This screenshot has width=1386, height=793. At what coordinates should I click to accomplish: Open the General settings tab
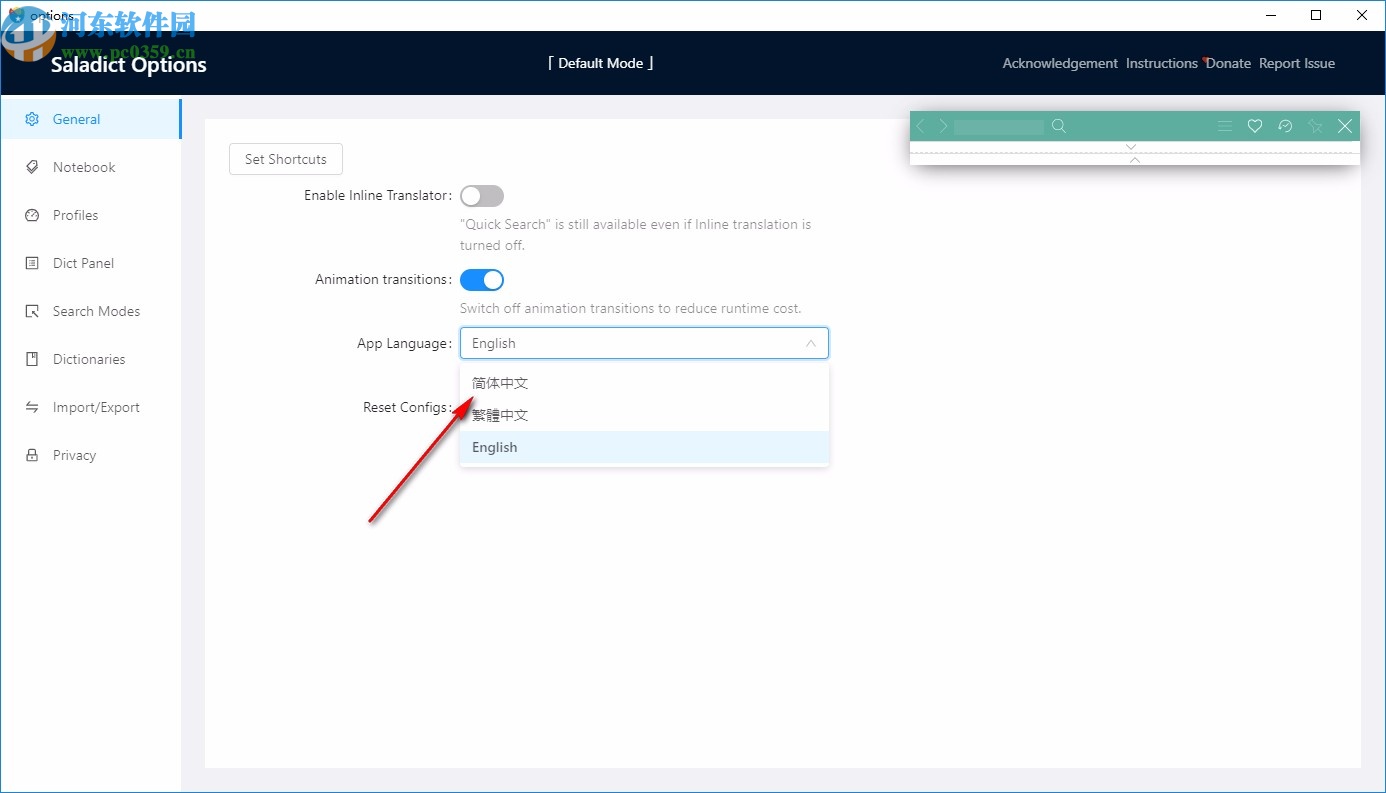(90, 119)
